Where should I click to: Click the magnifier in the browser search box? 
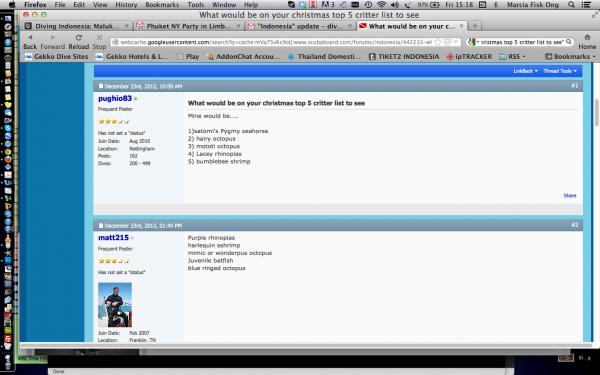[568, 42]
